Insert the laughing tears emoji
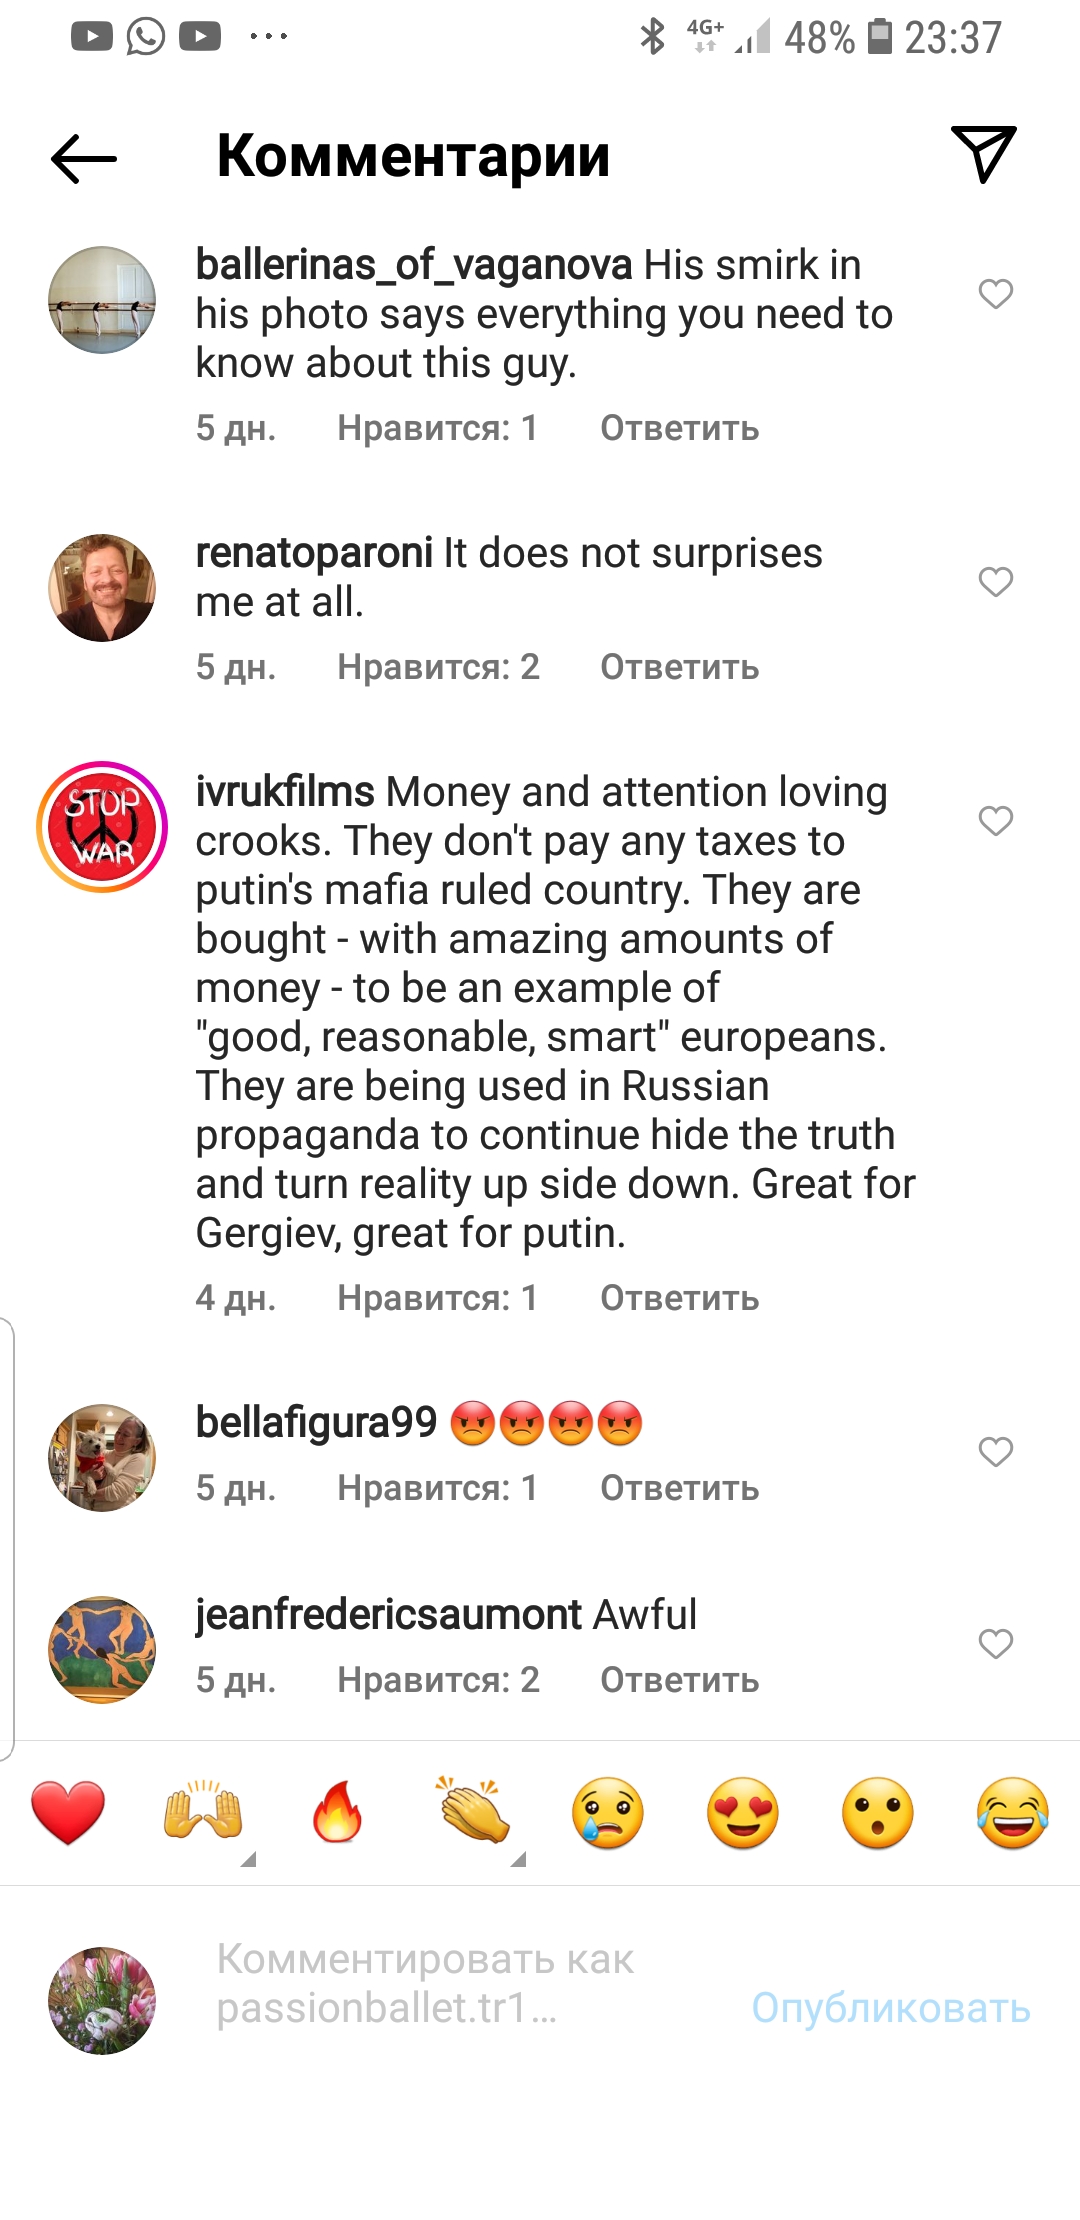The height and width of the screenshot is (2220, 1080). (x=1012, y=1812)
